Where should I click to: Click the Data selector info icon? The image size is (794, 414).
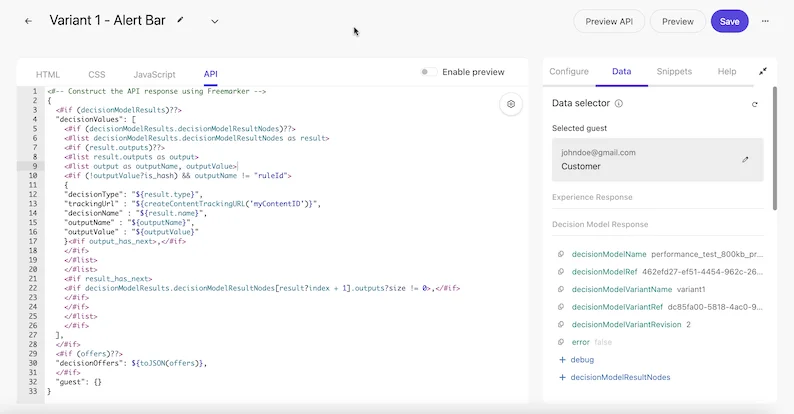(619, 103)
